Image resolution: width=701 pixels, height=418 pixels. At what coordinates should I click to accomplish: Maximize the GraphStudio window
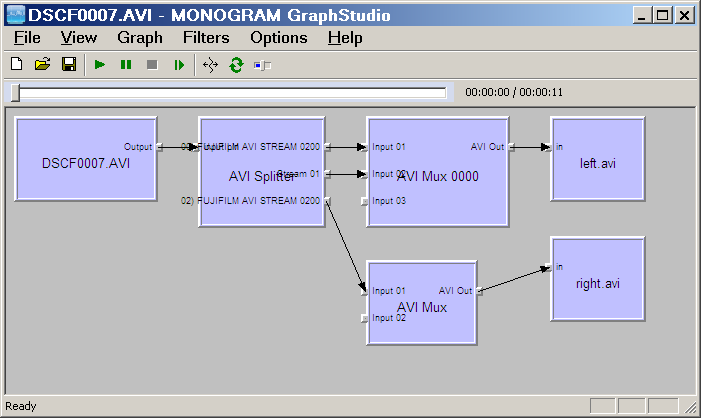[663, 16]
